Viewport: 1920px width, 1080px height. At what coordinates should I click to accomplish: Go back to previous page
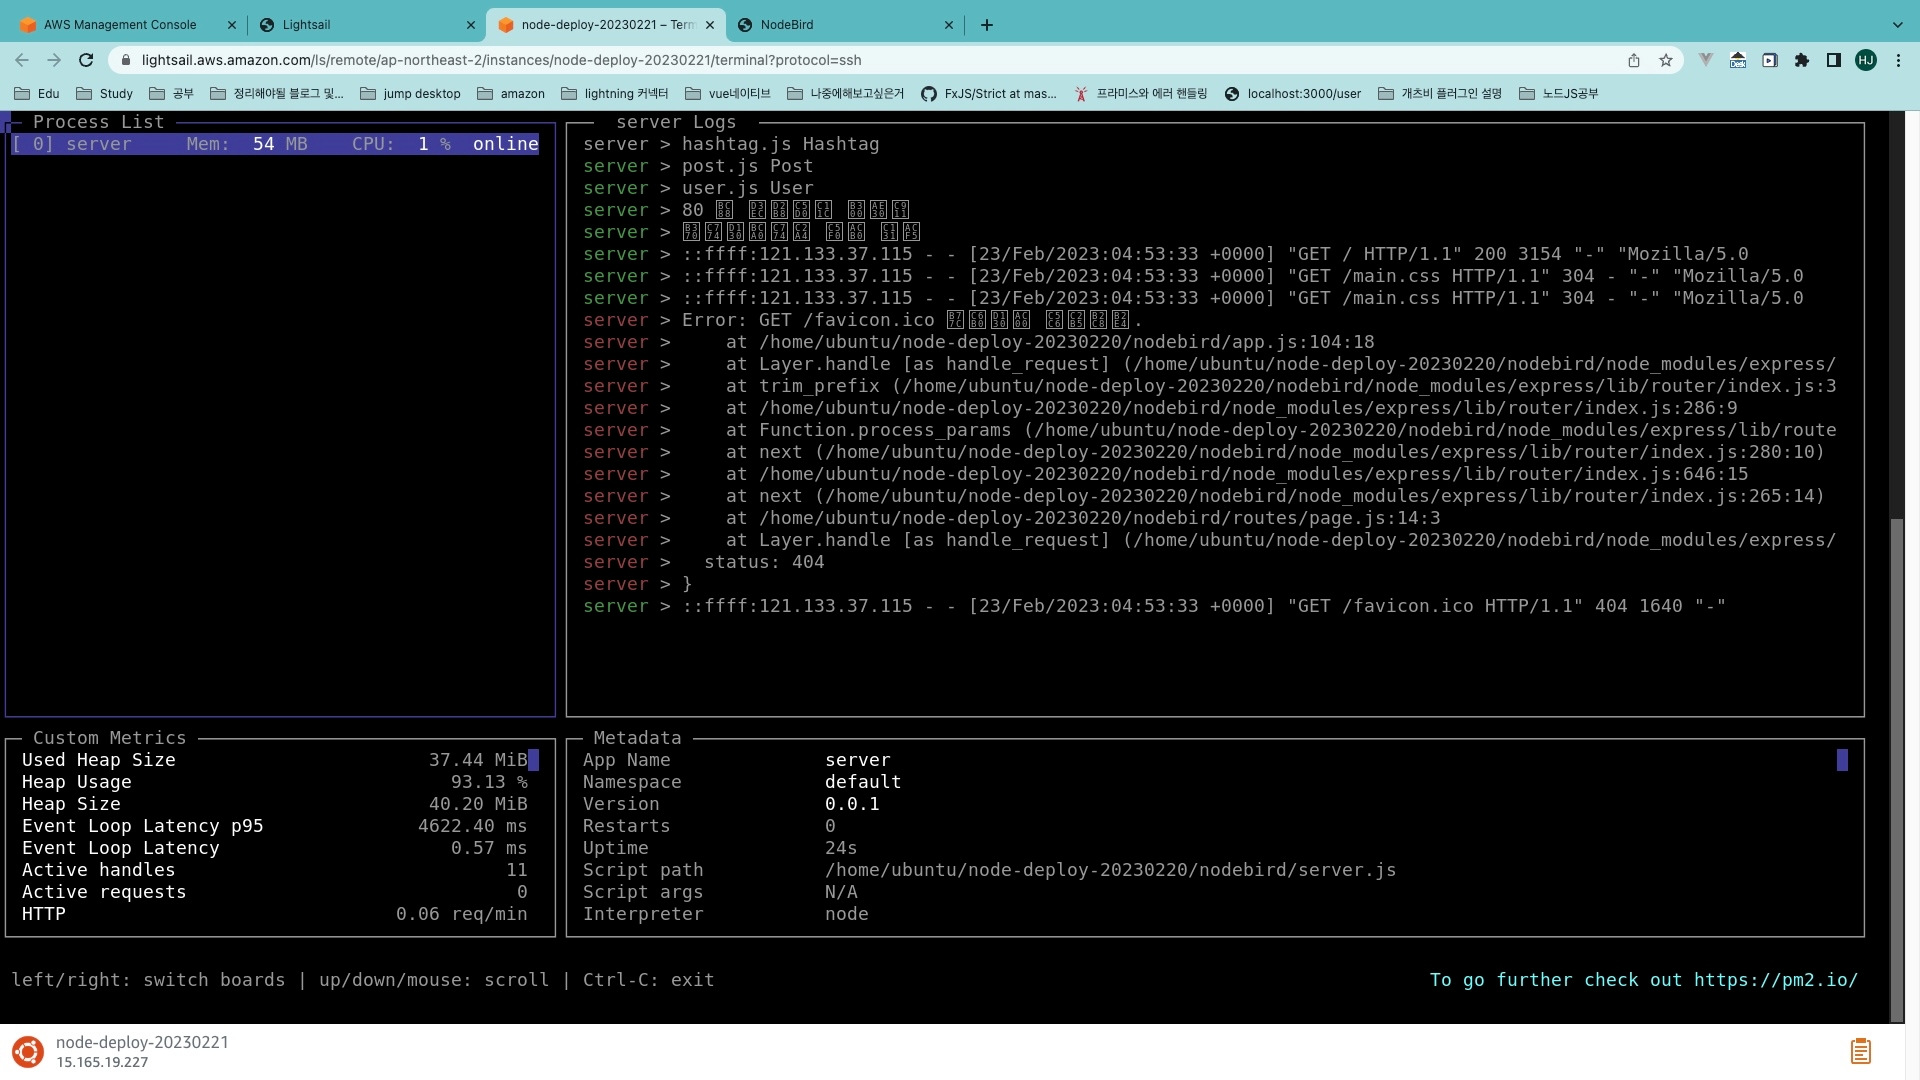click(x=22, y=60)
